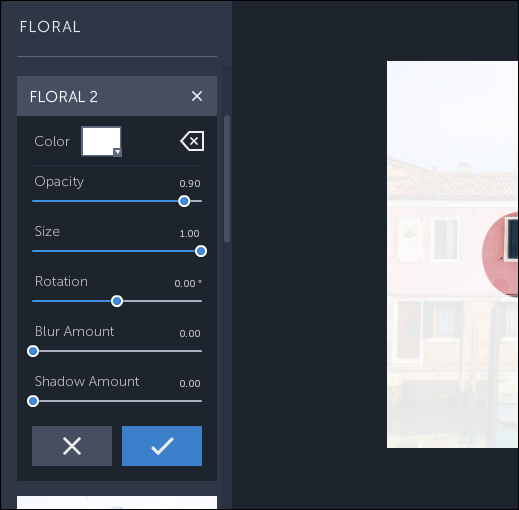Click the FLORAL section heading
The image size is (519, 510).
point(50,27)
